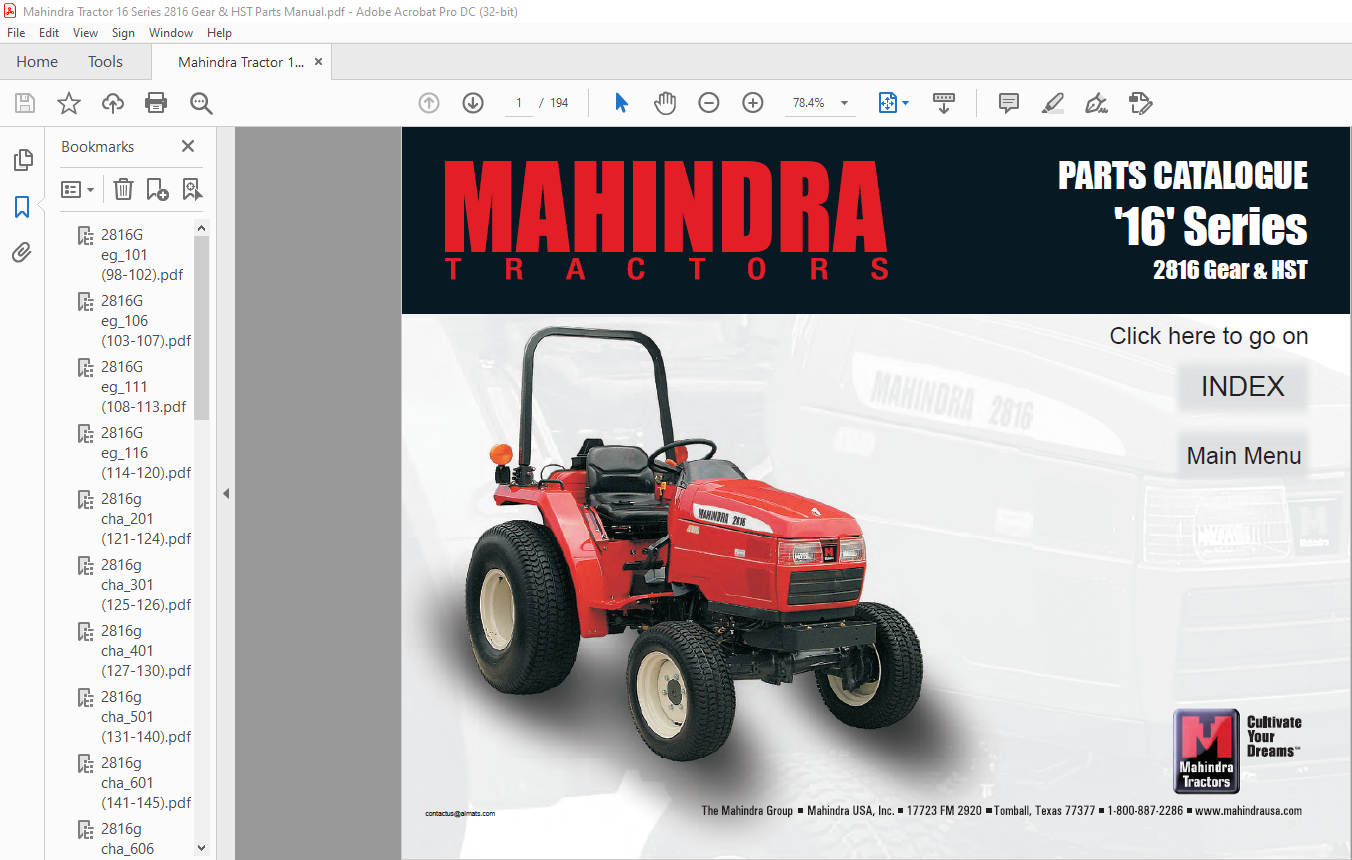Image resolution: width=1352 pixels, height=860 pixels.
Task: Print the document with printer icon
Action: [156, 103]
